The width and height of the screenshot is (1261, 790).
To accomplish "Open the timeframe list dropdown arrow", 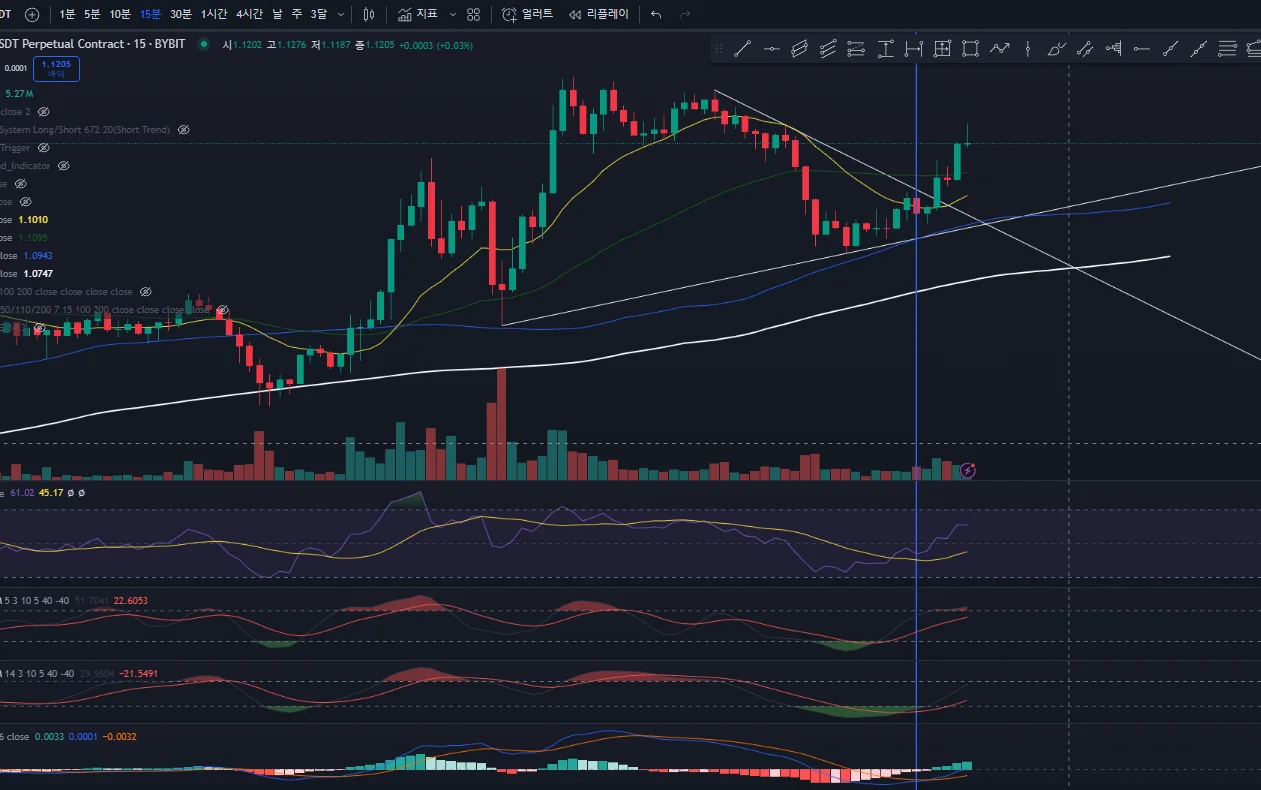I will point(342,14).
